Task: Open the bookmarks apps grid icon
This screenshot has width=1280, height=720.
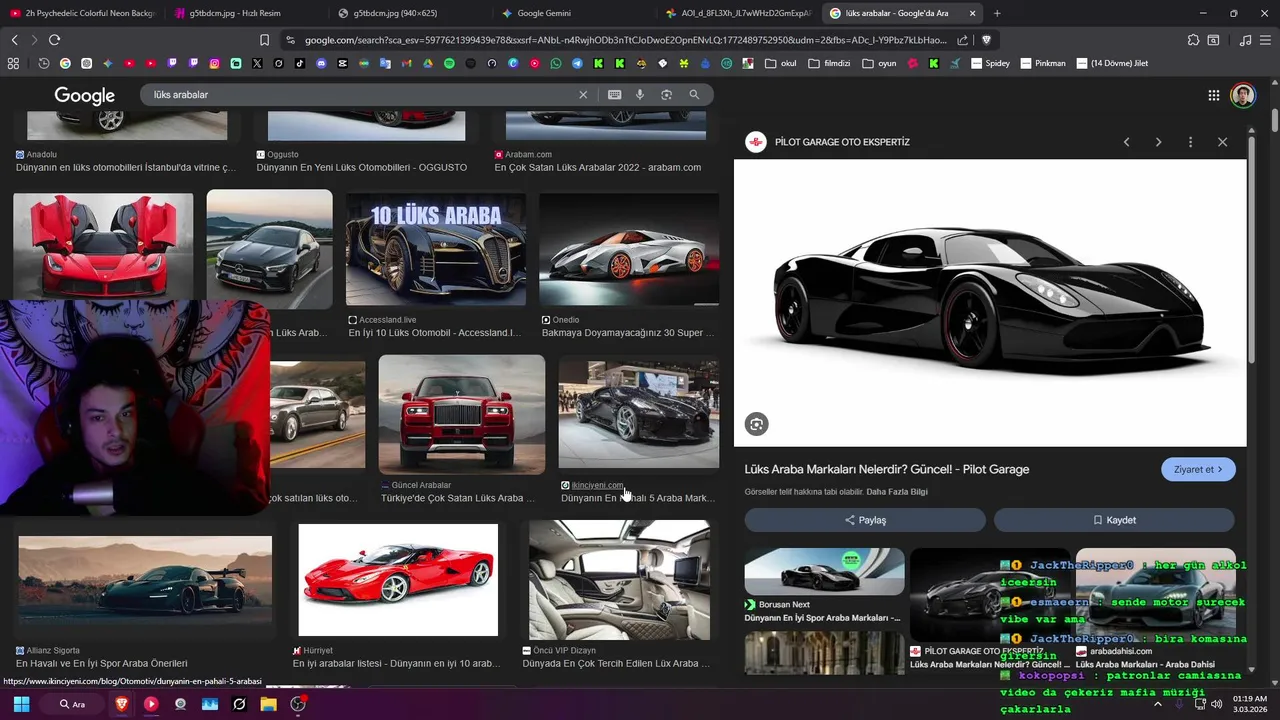Action: coord(13,63)
